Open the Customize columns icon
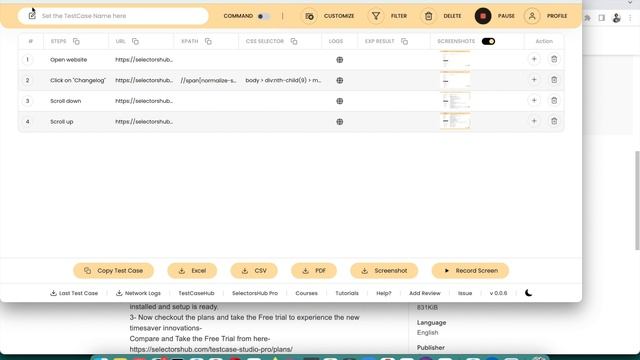This screenshot has width=640, height=360. pyautogui.click(x=309, y=16)
